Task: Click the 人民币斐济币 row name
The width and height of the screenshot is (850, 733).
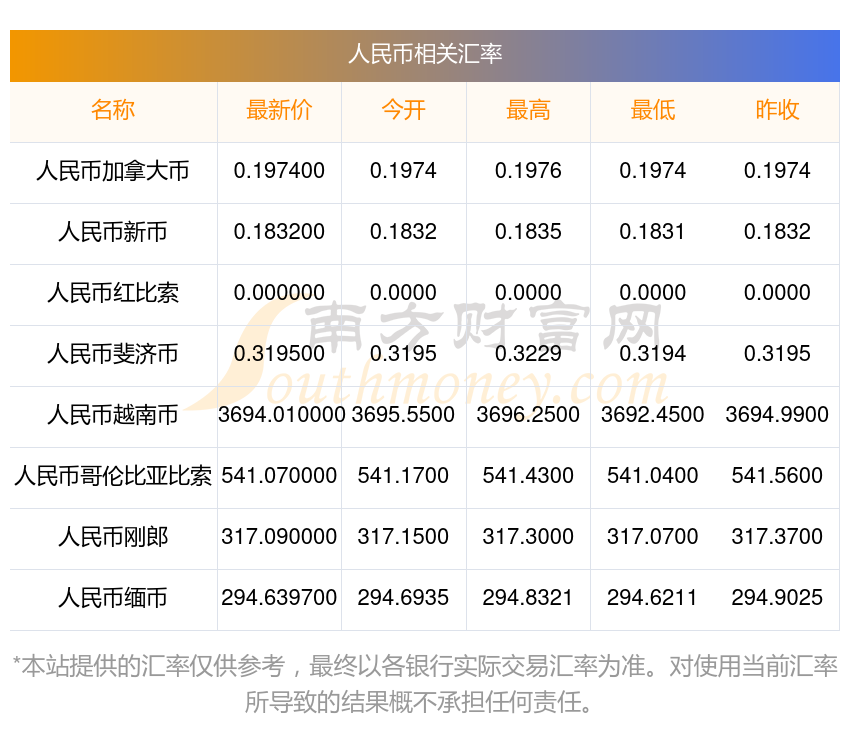Action: [113, 354]
